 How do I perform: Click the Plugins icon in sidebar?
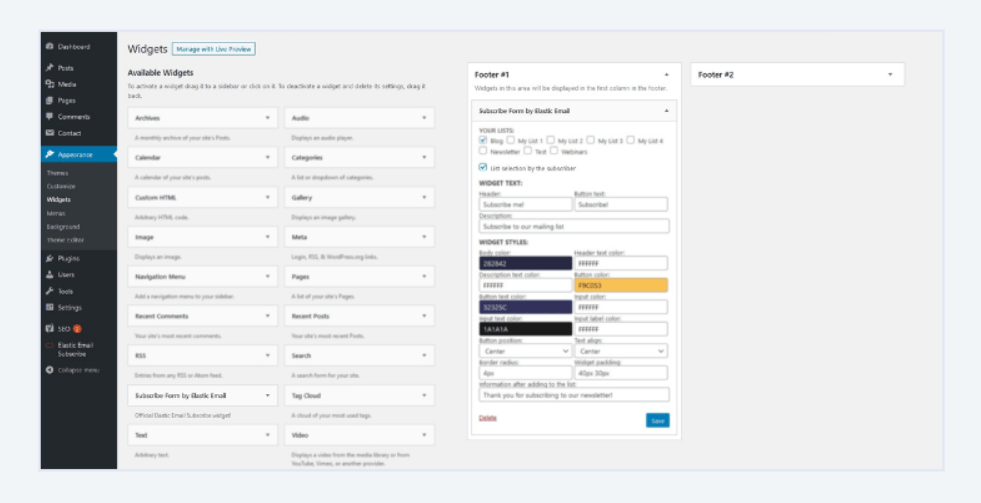pos(50,258)
